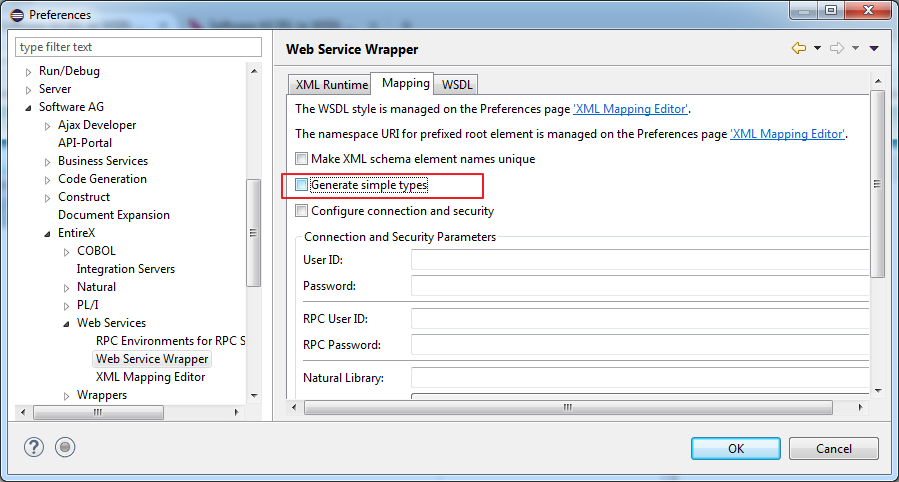Select Integration Servers tree item
Viewport: 899px width, 482px height.
click(x=126, y=269)
